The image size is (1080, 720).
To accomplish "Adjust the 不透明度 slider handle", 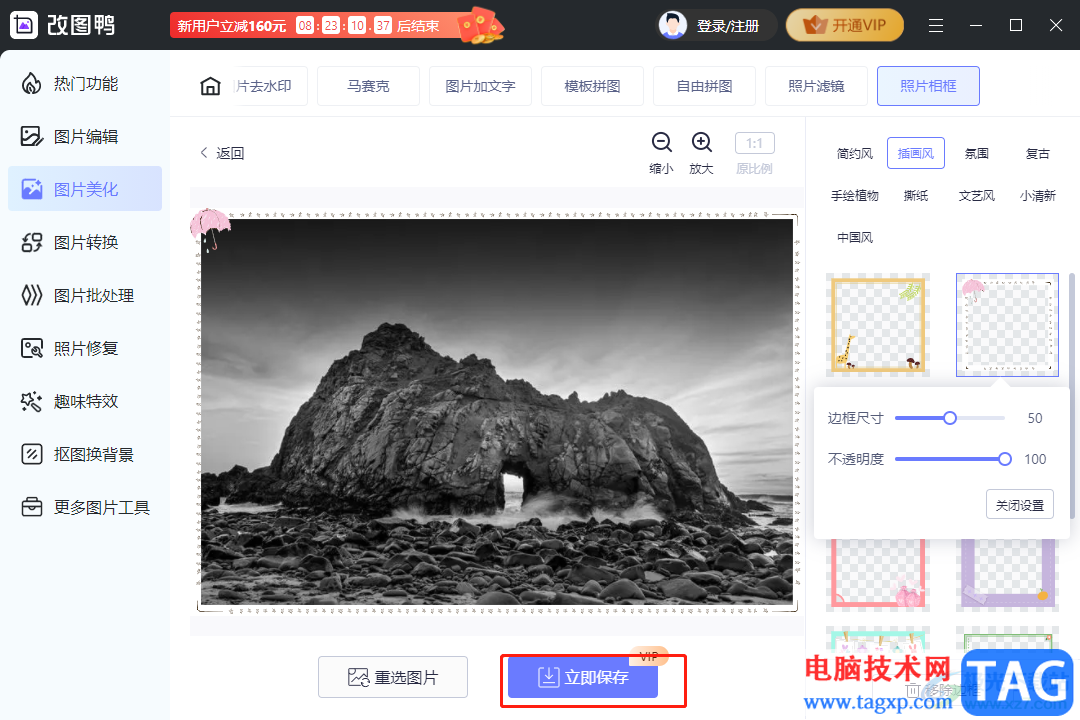I will coord(1005,459).
